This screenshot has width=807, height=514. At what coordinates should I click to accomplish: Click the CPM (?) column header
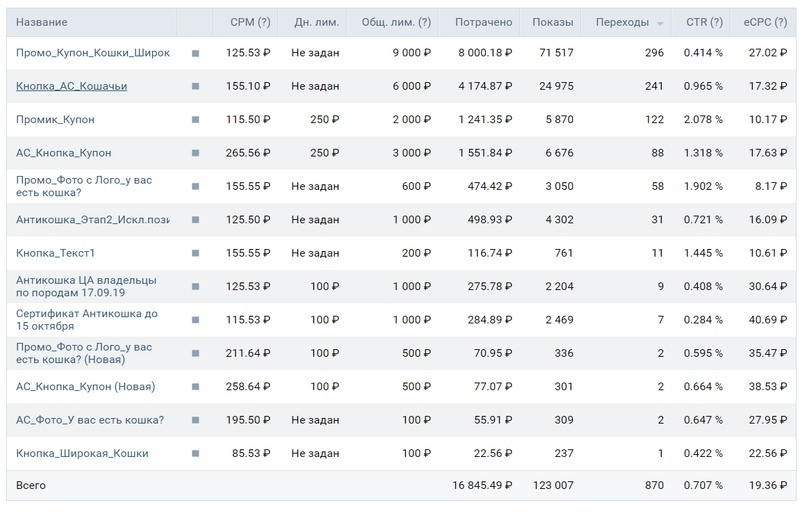[x=250, y=22]
